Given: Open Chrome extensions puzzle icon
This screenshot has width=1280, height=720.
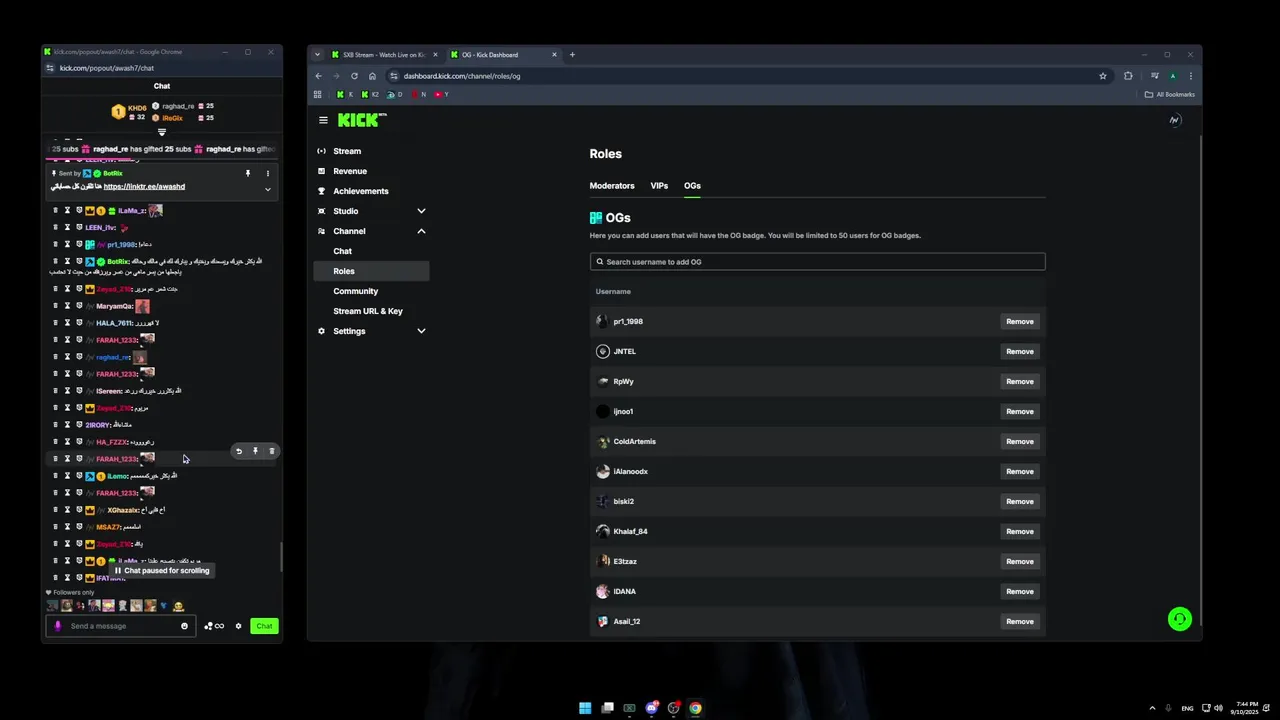Looking at the screenshot, I should 1128,76.
